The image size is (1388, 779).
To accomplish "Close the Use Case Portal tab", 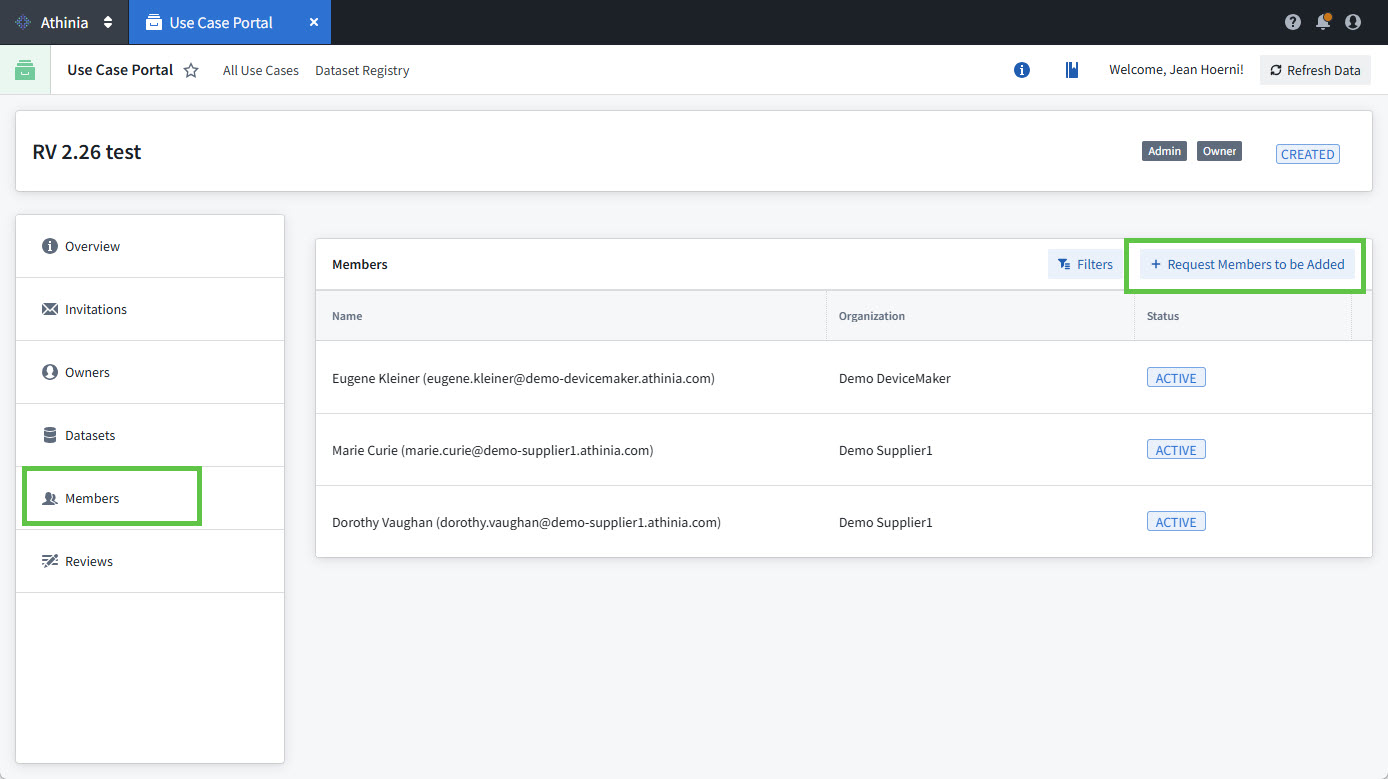I will [x=314, y=22].
